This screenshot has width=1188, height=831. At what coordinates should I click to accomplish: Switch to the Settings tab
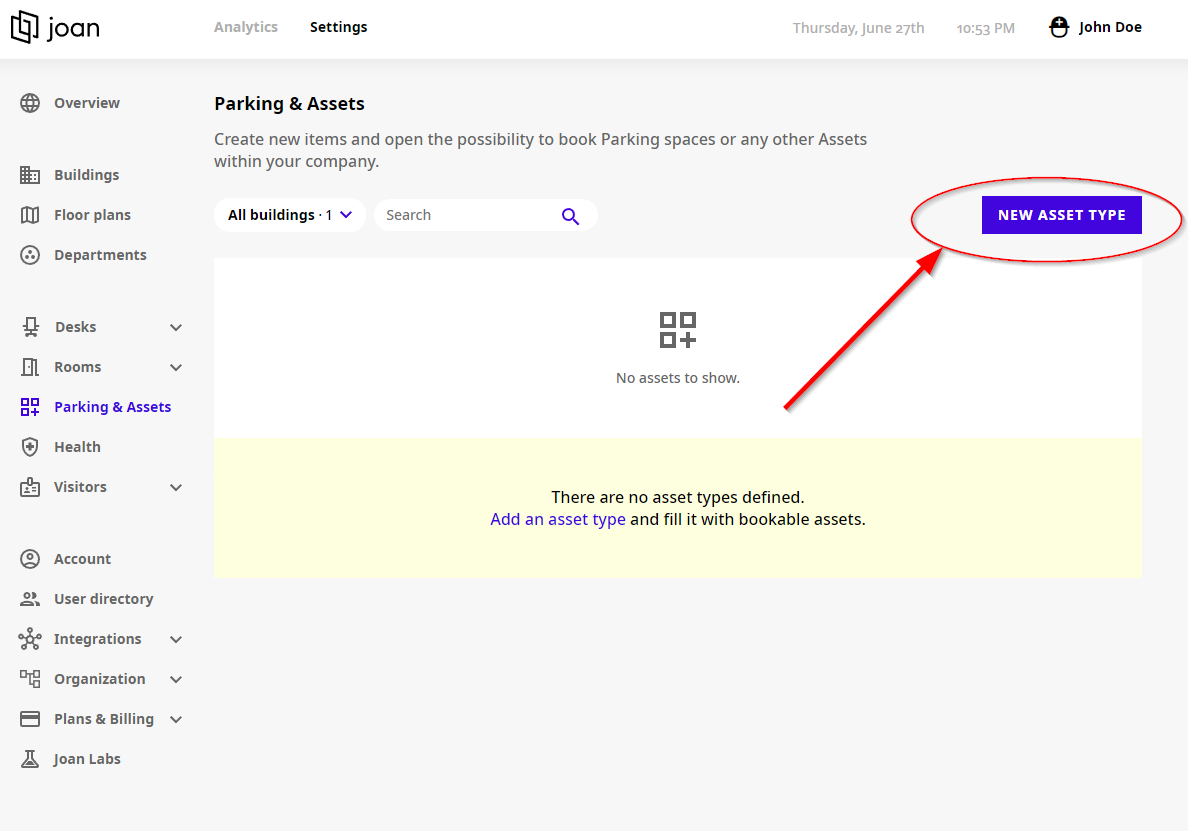(x=338, y=27)
